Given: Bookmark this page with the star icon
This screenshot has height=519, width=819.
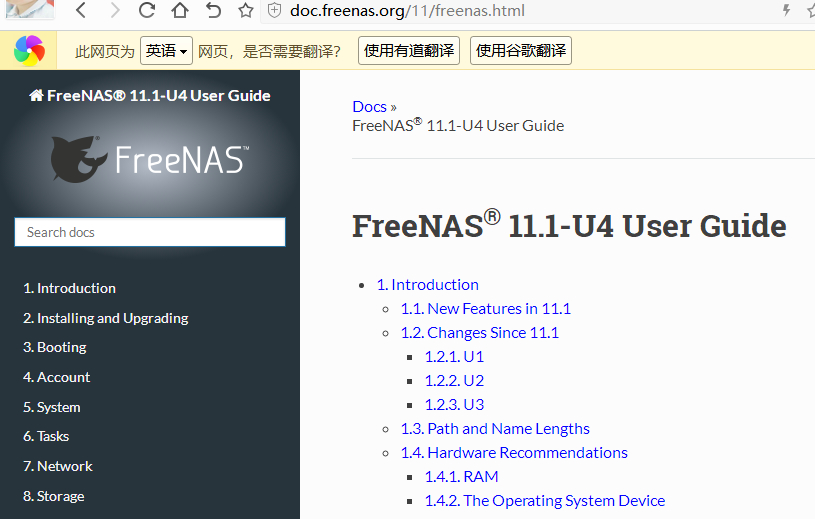Looking at the screenshot, I should (x=245, y=10).
